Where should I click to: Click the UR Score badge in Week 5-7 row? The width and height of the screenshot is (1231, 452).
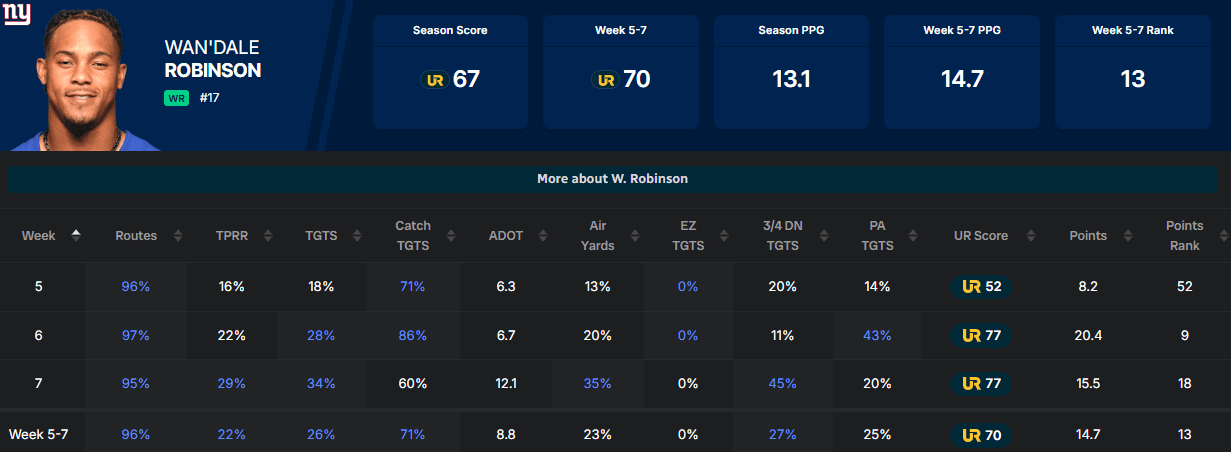point(980,434)
